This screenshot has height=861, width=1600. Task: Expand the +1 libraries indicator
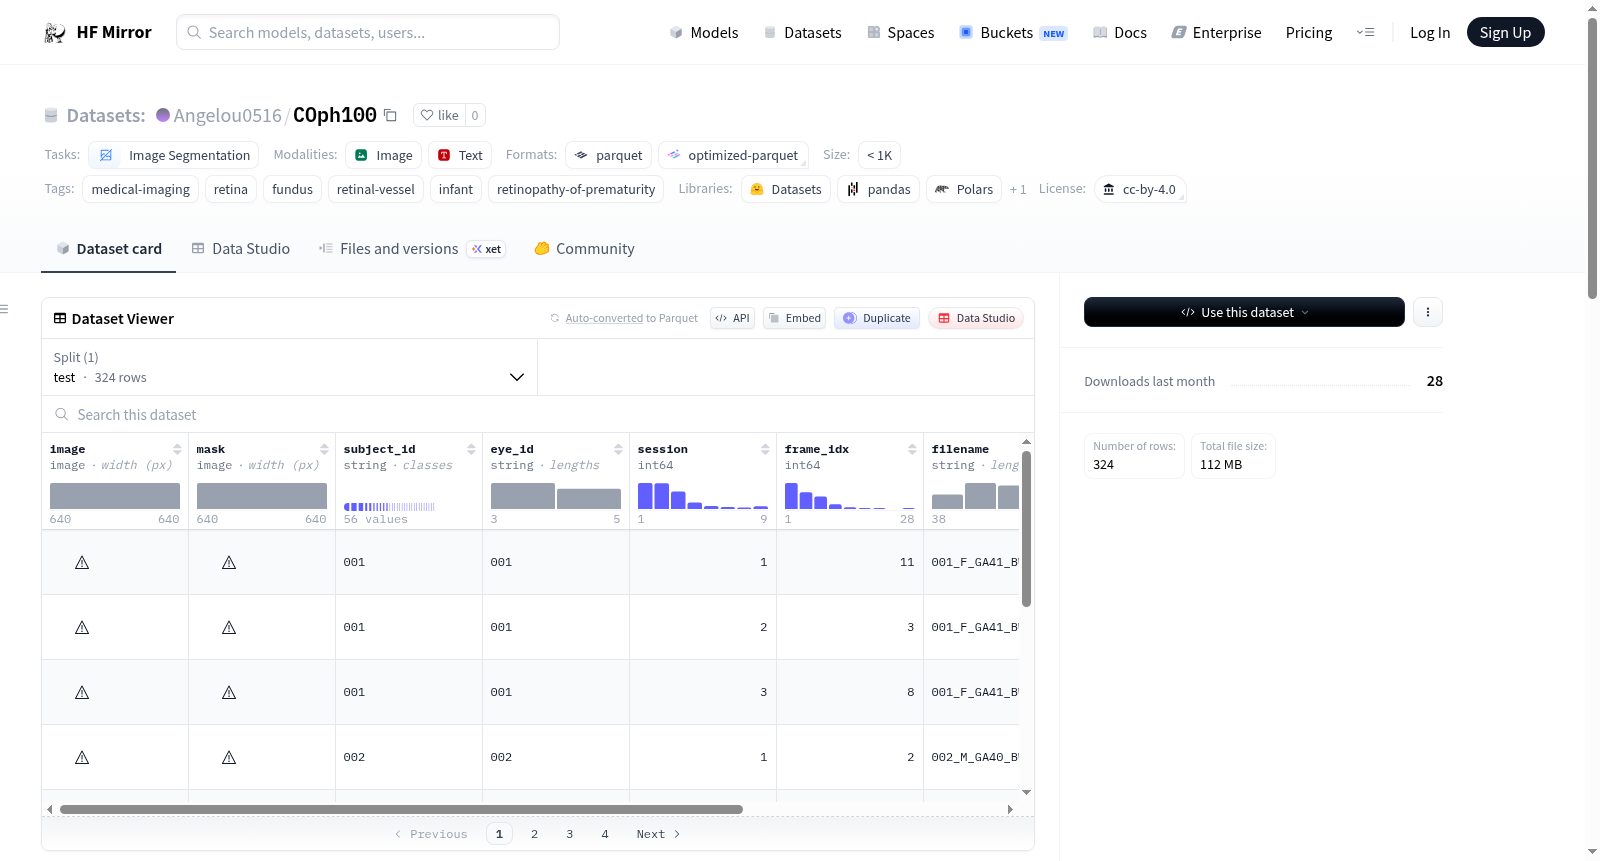(x=1018, y=189)
